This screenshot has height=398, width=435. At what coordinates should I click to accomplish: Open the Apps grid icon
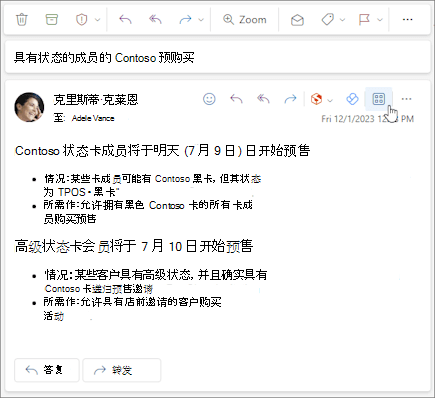click(x=379, y=99)
